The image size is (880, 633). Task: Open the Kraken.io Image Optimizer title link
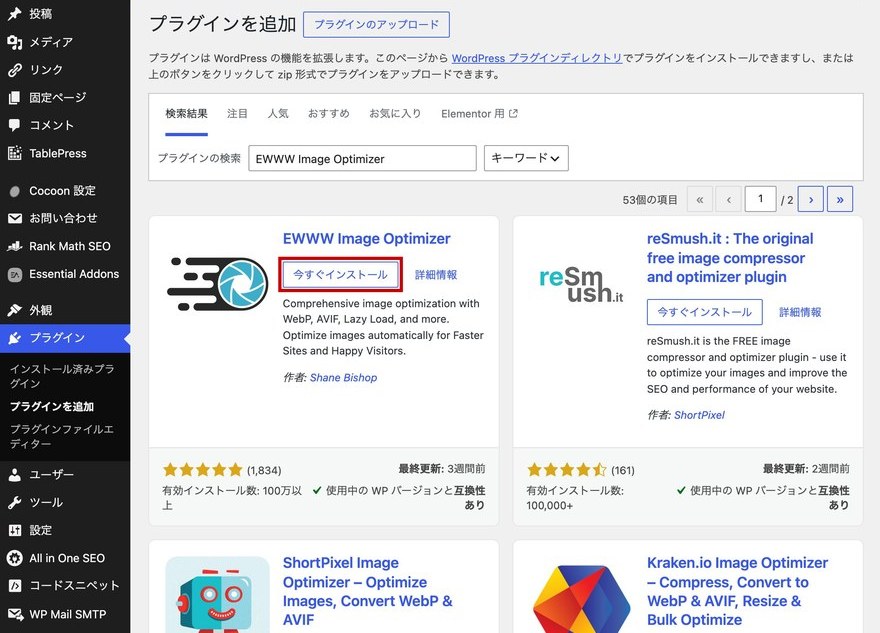(x=737, y=591)
